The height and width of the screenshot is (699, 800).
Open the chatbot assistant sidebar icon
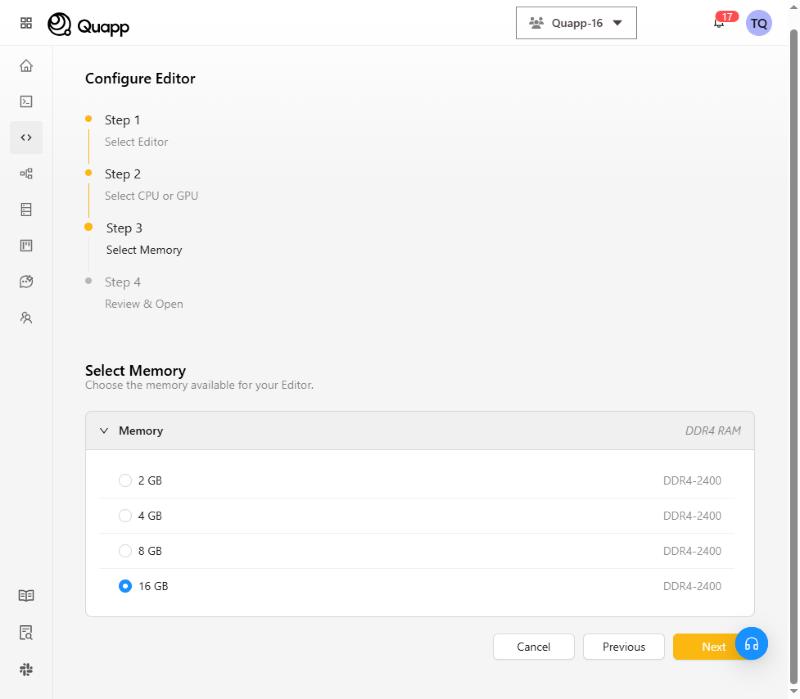(26, 282)
